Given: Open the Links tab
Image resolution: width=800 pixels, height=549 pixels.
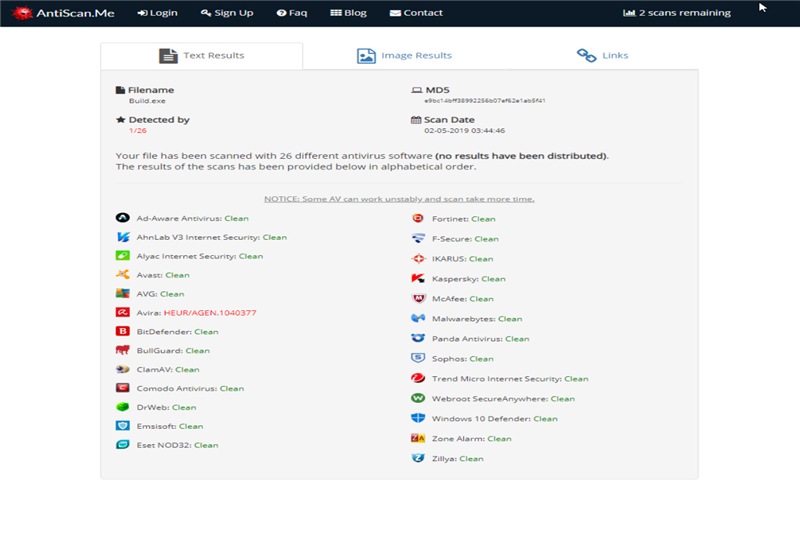Looking at the screenshot, I should (603, 56).
